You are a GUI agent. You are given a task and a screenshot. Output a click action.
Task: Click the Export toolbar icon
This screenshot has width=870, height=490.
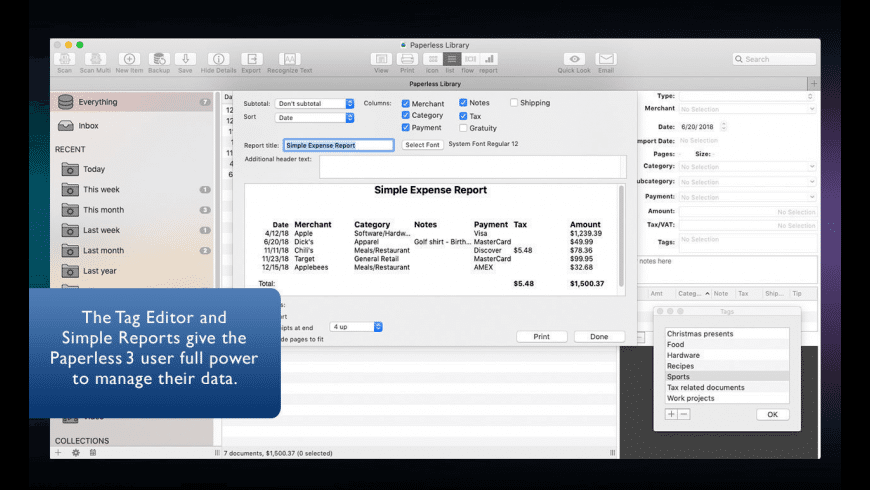click(x=251, y=60)
